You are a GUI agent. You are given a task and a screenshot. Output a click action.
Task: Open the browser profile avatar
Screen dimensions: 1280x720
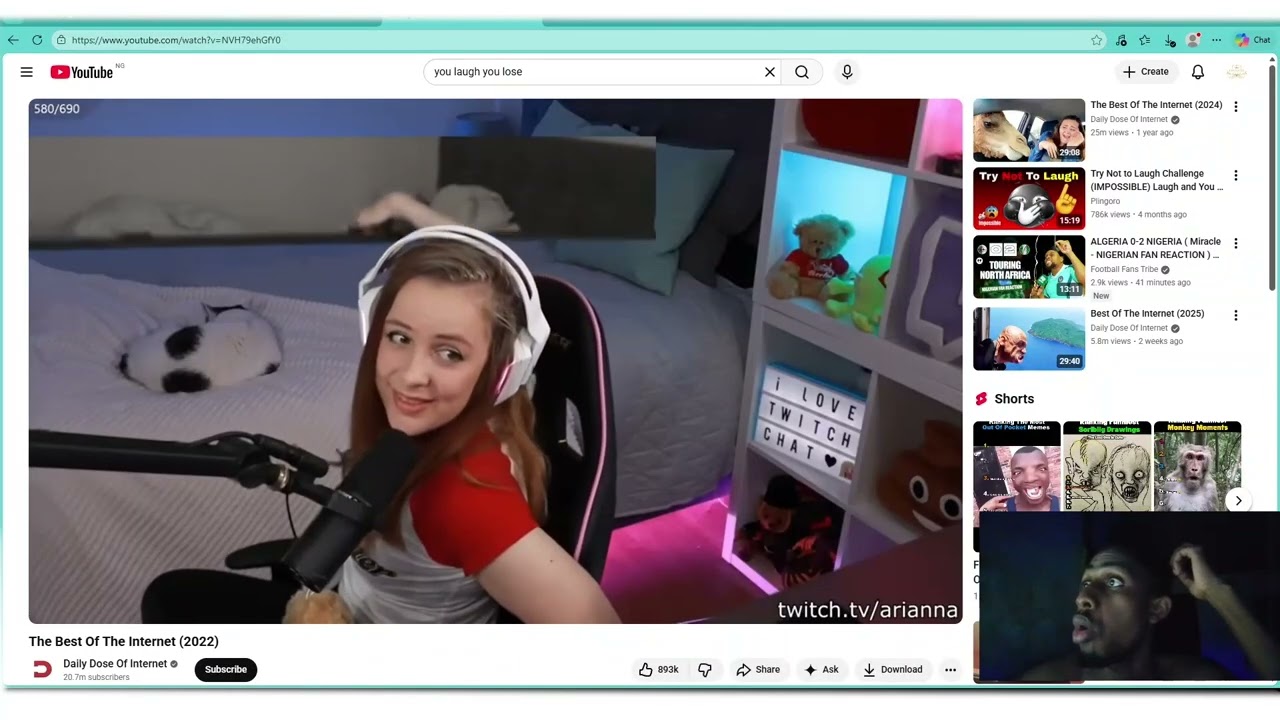pyautogui.click(x=1193, y=40)
